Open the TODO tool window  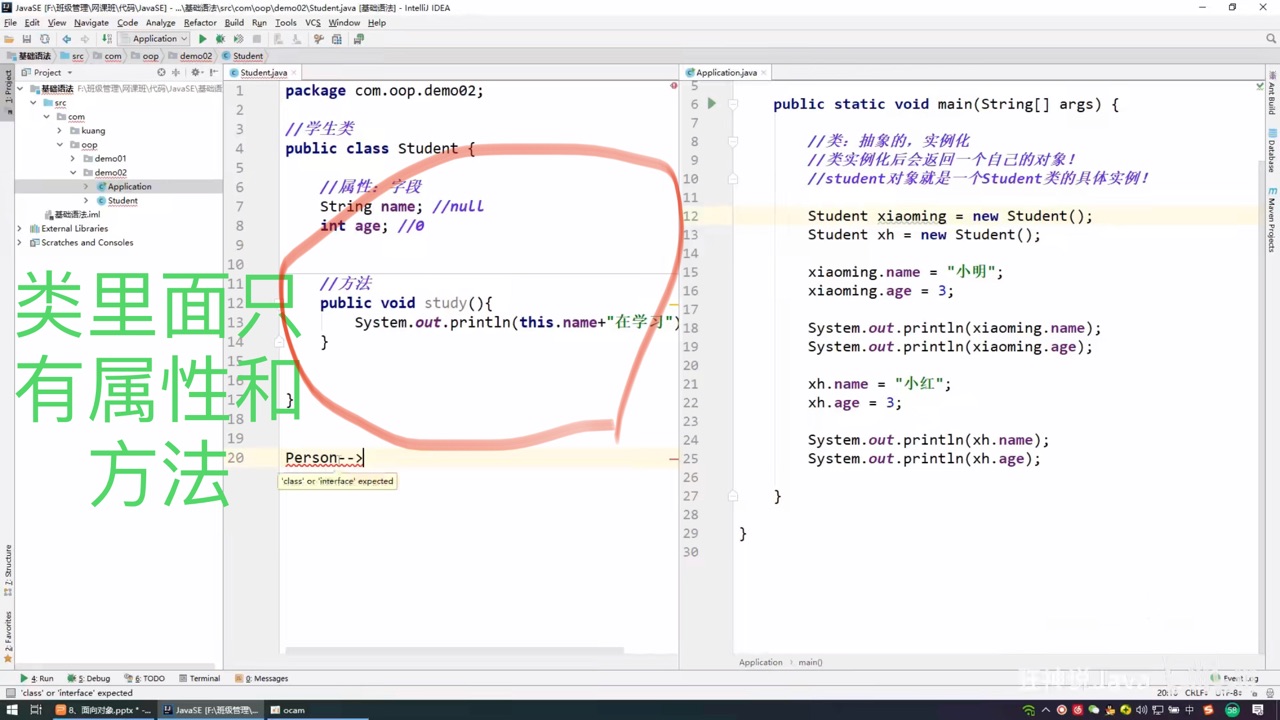coord(144,678)
